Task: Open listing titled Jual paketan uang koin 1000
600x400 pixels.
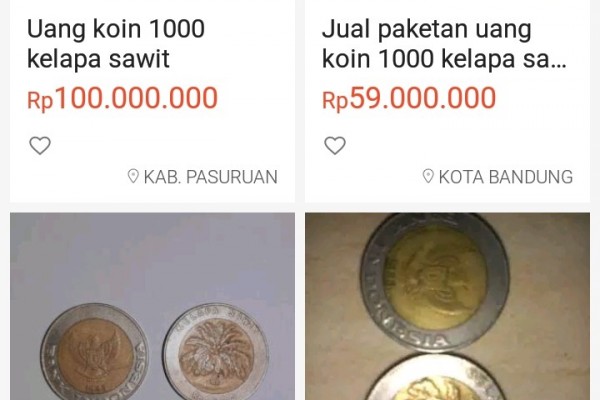Action: [x=444, y=44]
